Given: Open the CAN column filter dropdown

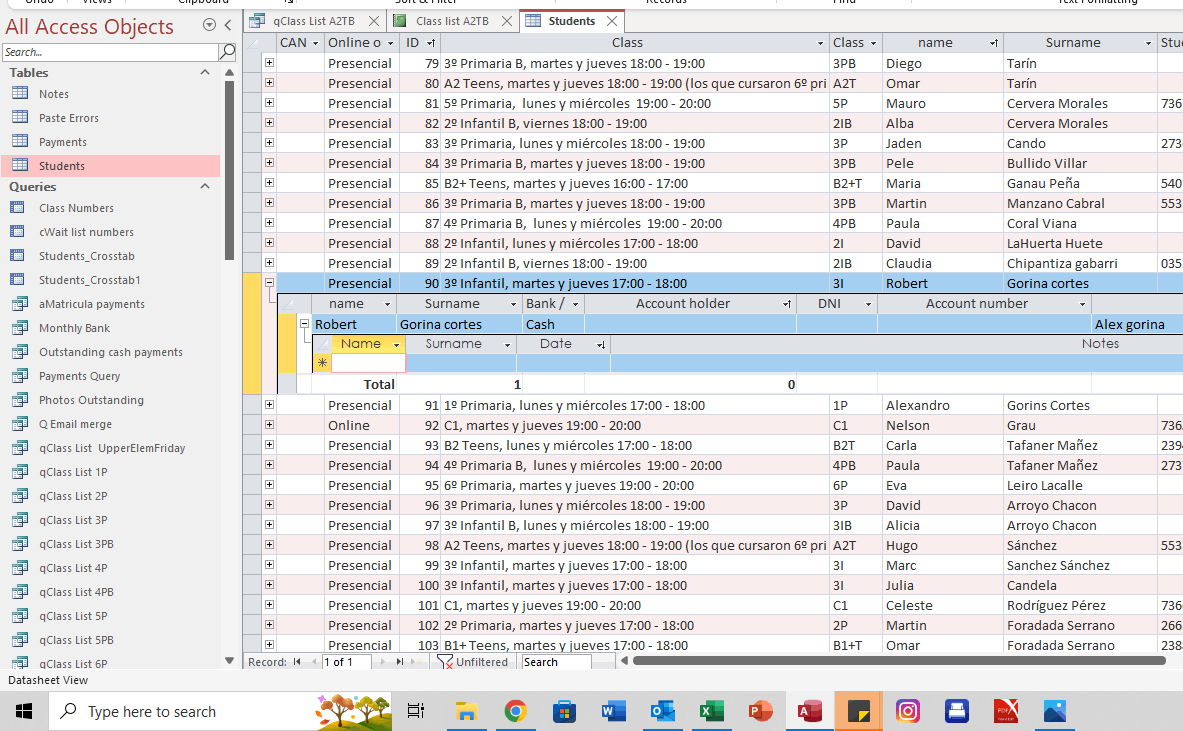Looking at the screenshot, I should (x=315, y=43).
